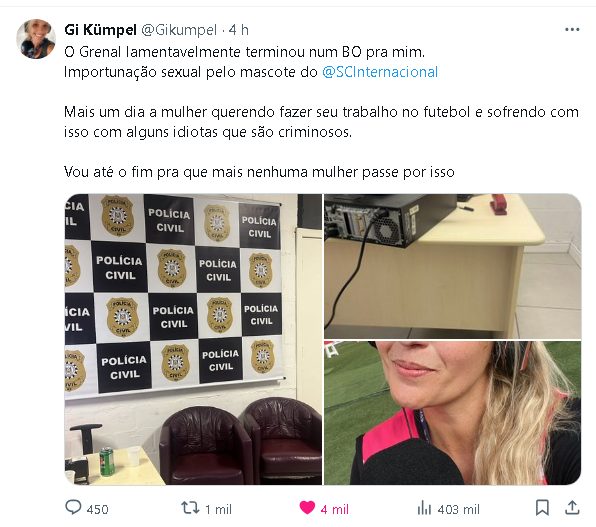Click the reply speech bubble icon
The image size is (596, 527).
coord(73,507)
